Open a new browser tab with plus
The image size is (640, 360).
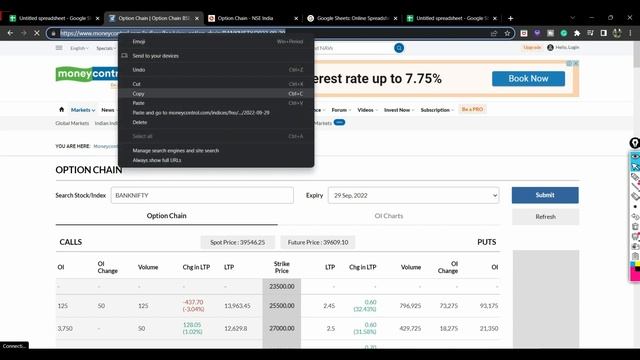(x=510, y=18)
